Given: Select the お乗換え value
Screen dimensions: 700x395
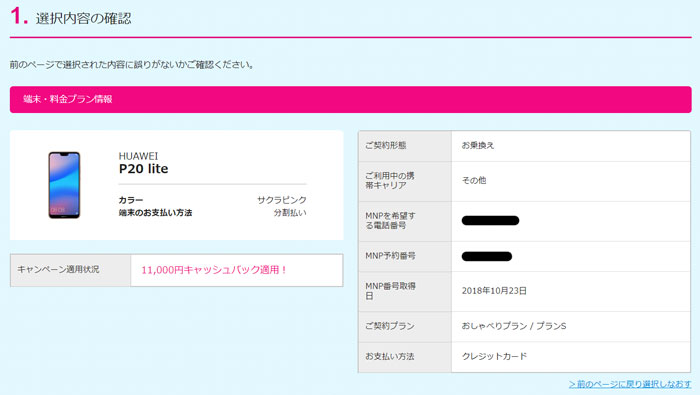Looking at the screenshot, I should click(478, 146).
